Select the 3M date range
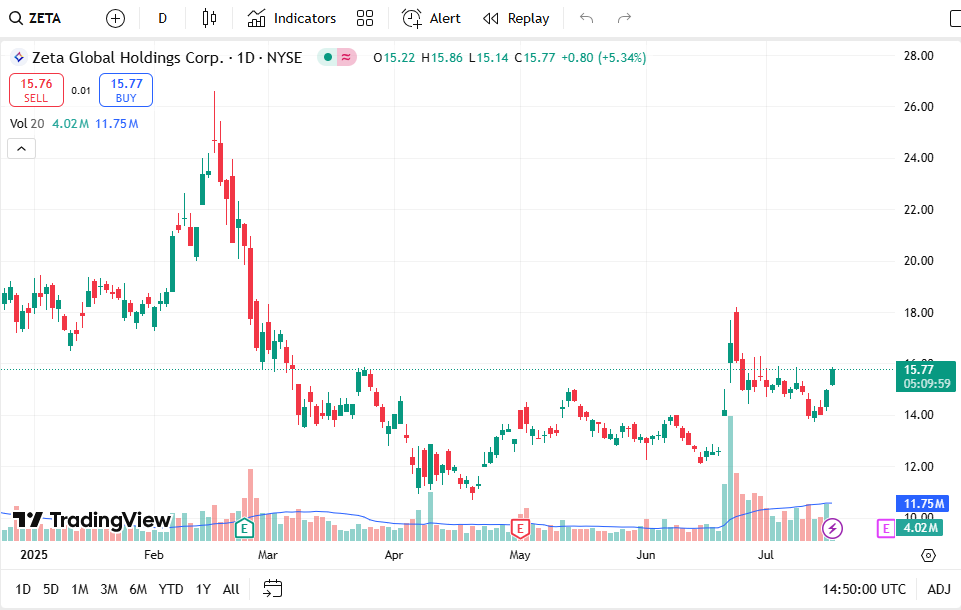Image resolution: width=961 pixels, height=610 pixels. click(108, 589)
